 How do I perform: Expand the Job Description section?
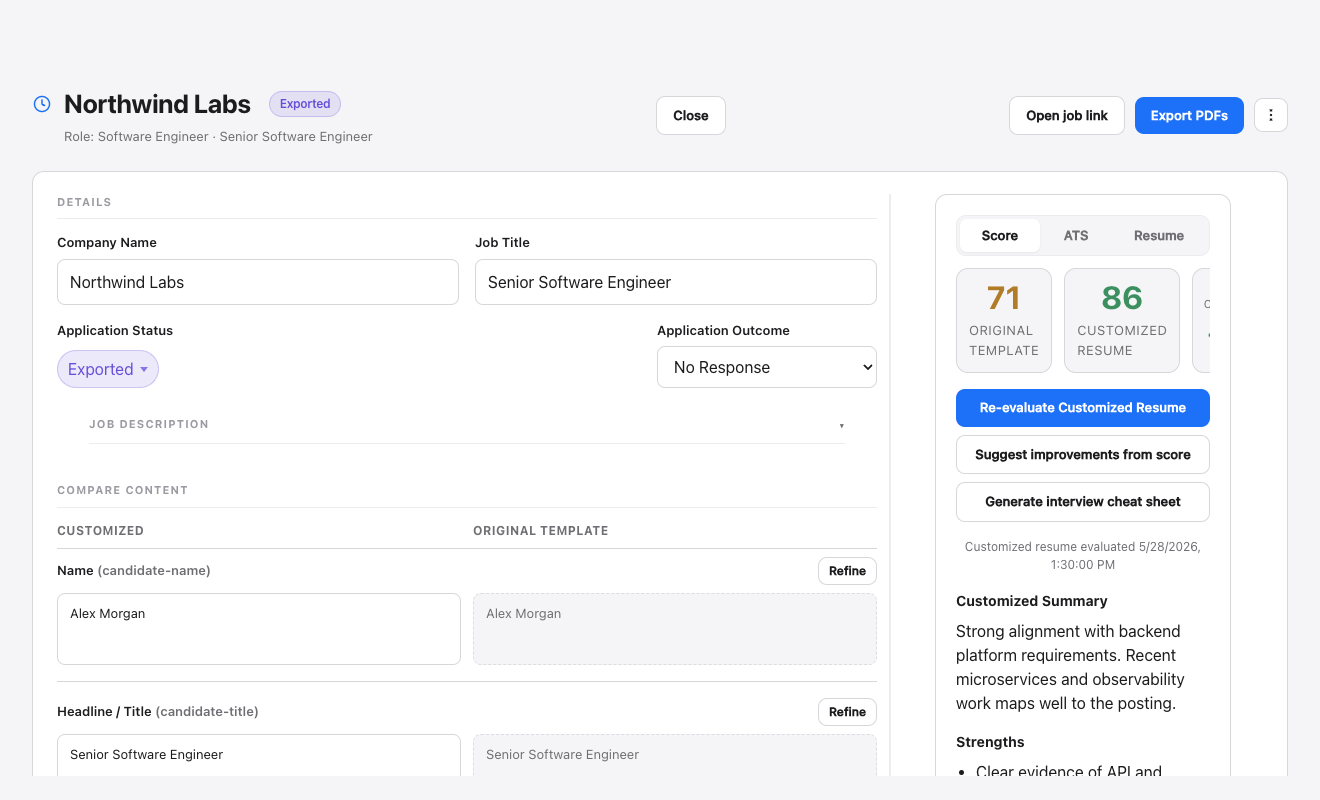(x=467, y=424)
